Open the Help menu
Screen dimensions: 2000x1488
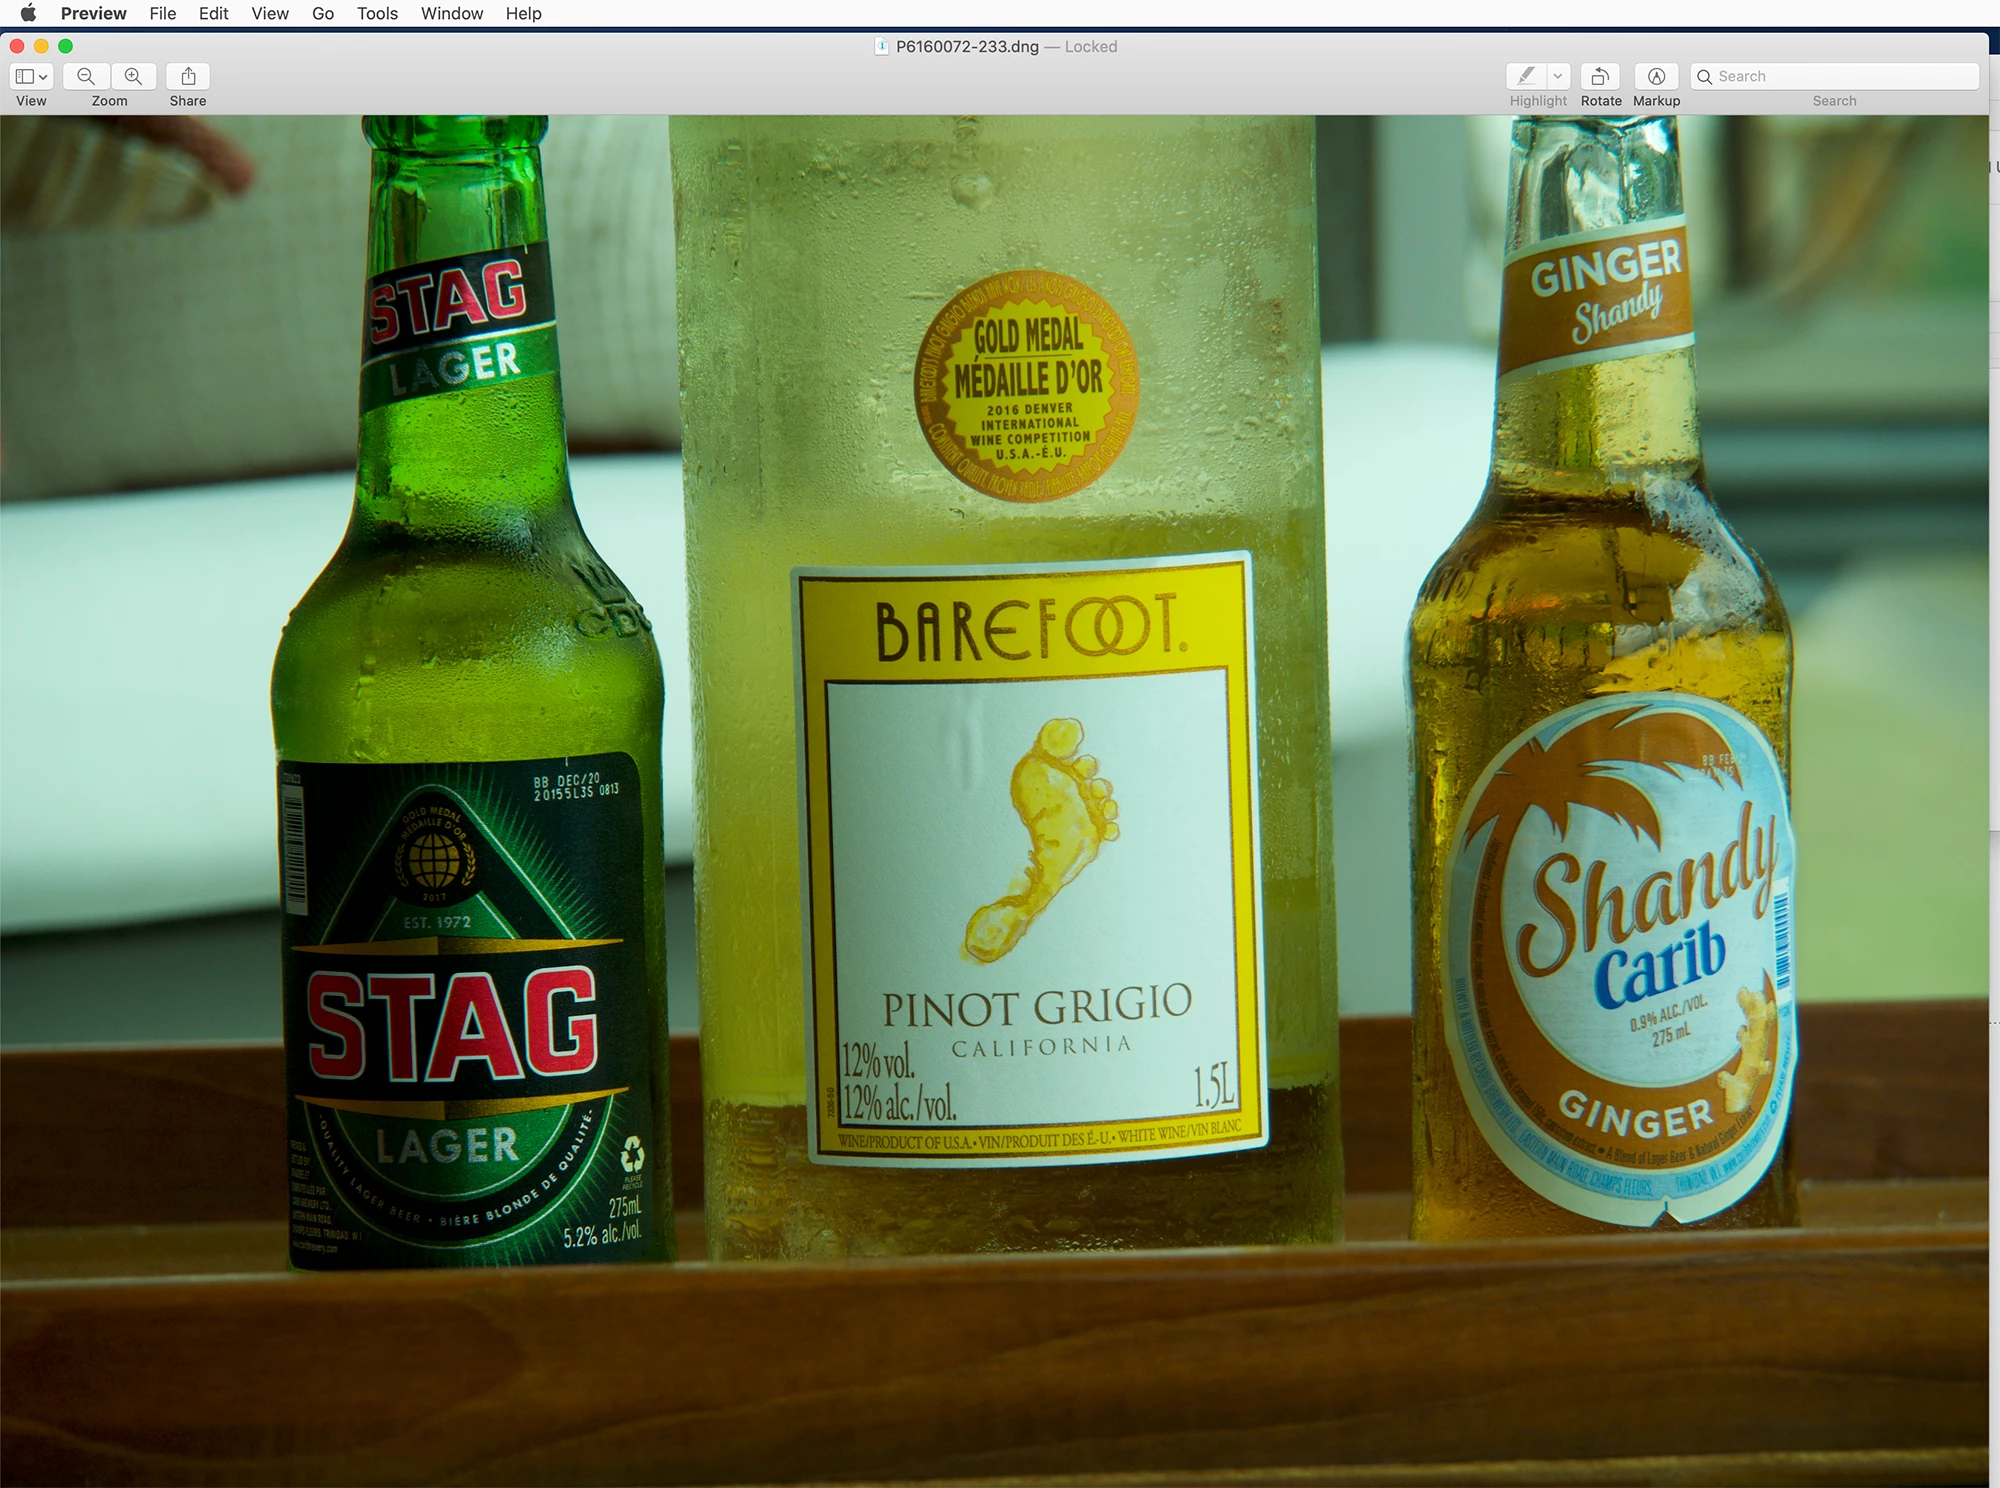(x=523, y=13)
